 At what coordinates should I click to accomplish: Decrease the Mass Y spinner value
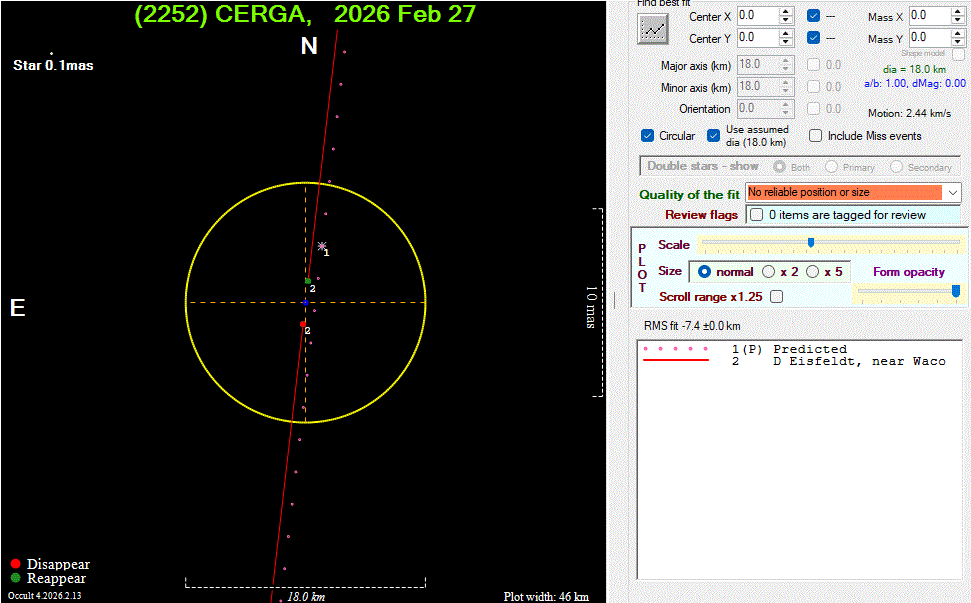pyautogui.click(x=959, y=43)
